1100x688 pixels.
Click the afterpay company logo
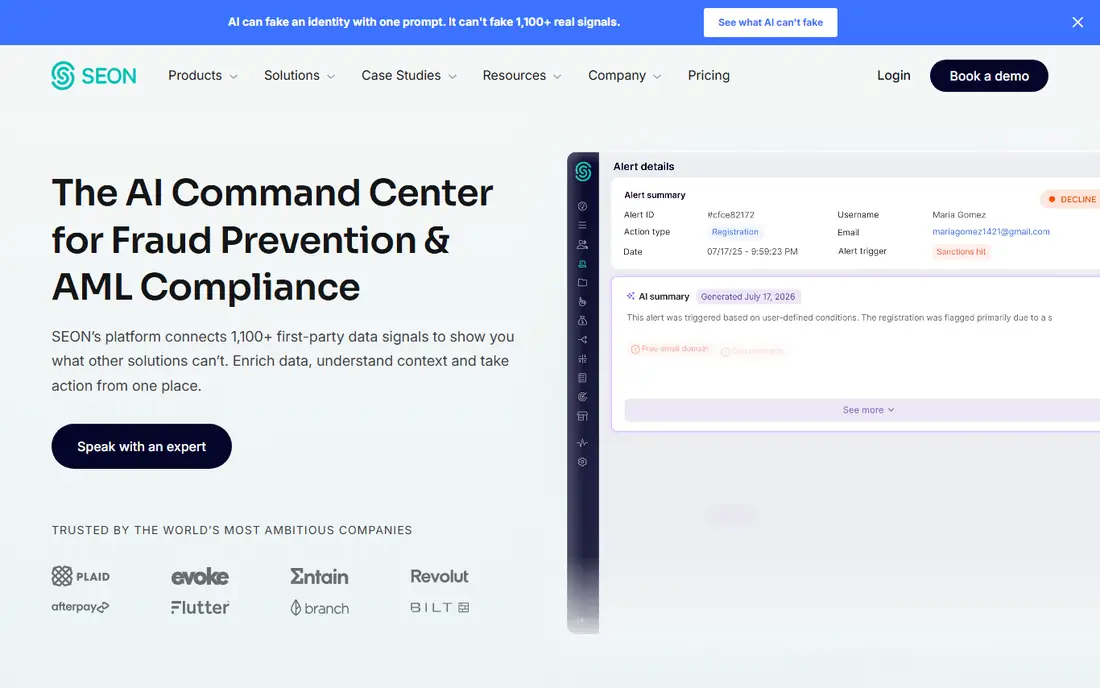point(80,607)
